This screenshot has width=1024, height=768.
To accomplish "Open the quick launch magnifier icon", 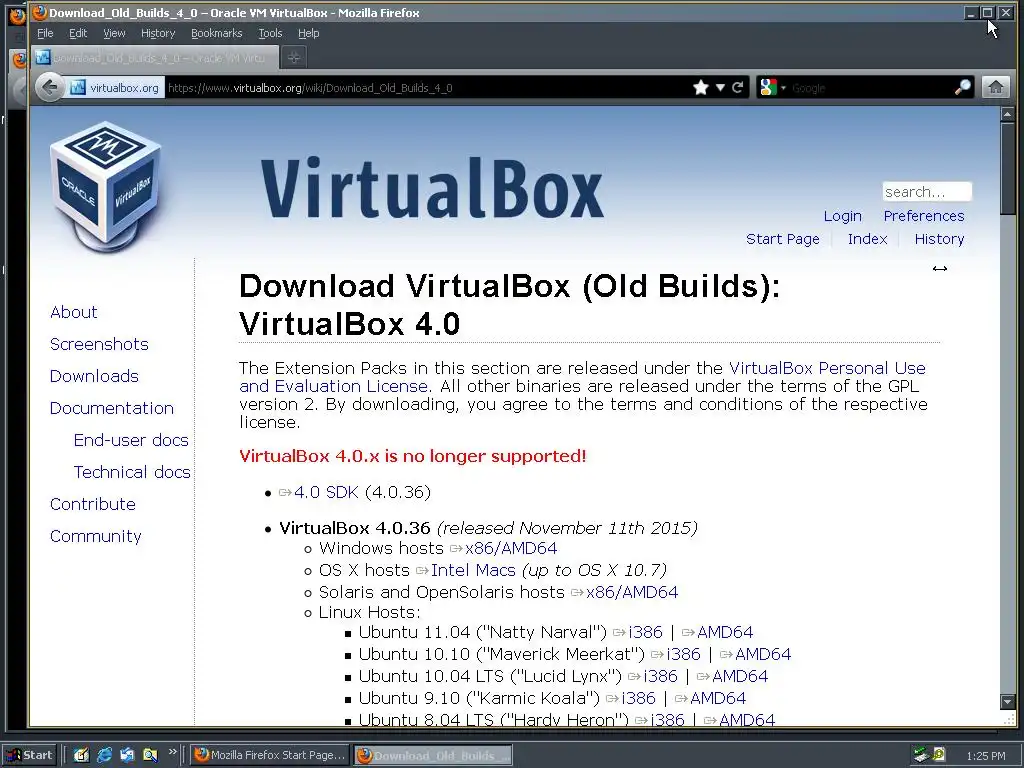I will [150, 755].
